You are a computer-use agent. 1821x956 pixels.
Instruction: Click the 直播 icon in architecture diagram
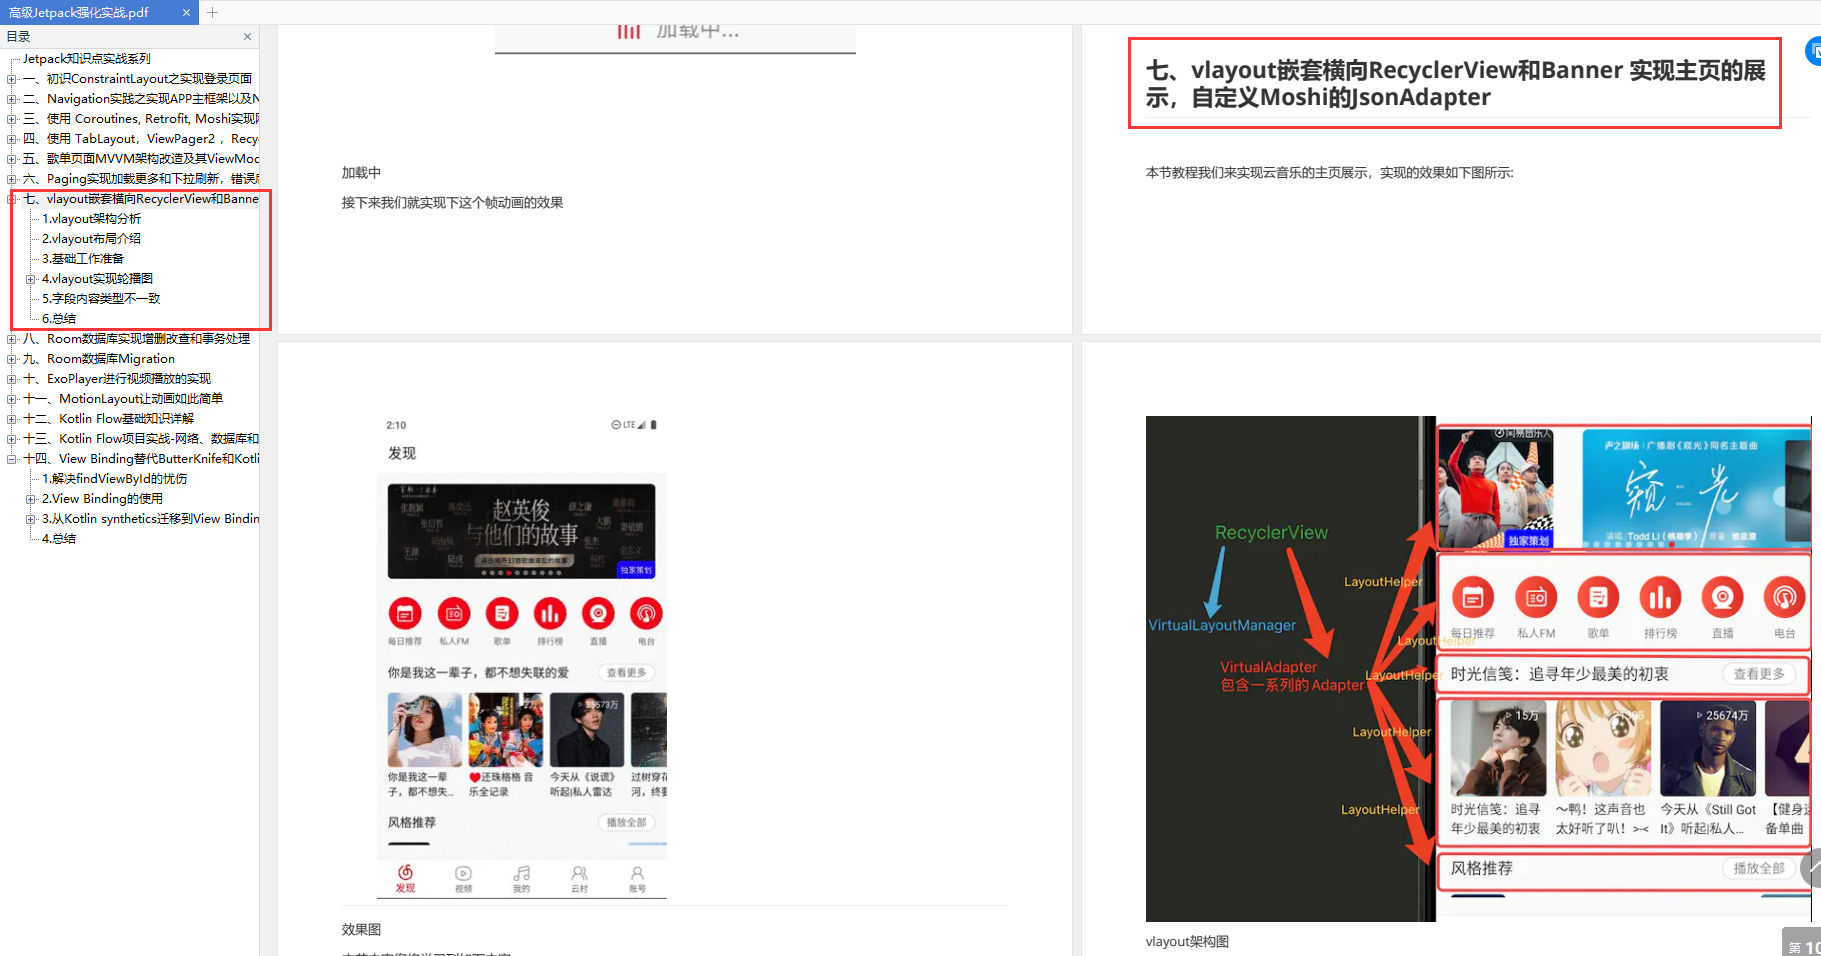(x=1722, y=598)
